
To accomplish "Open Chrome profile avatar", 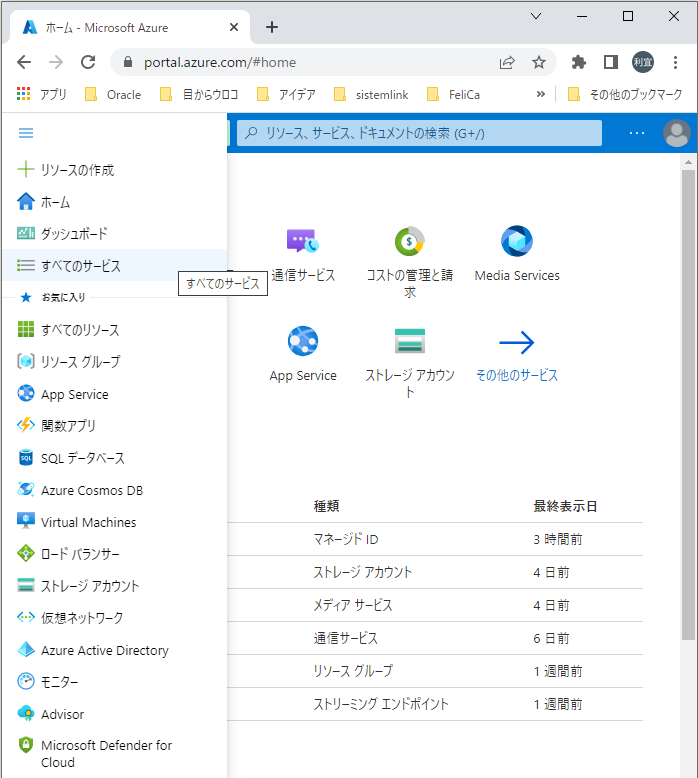I will point(642,62).
